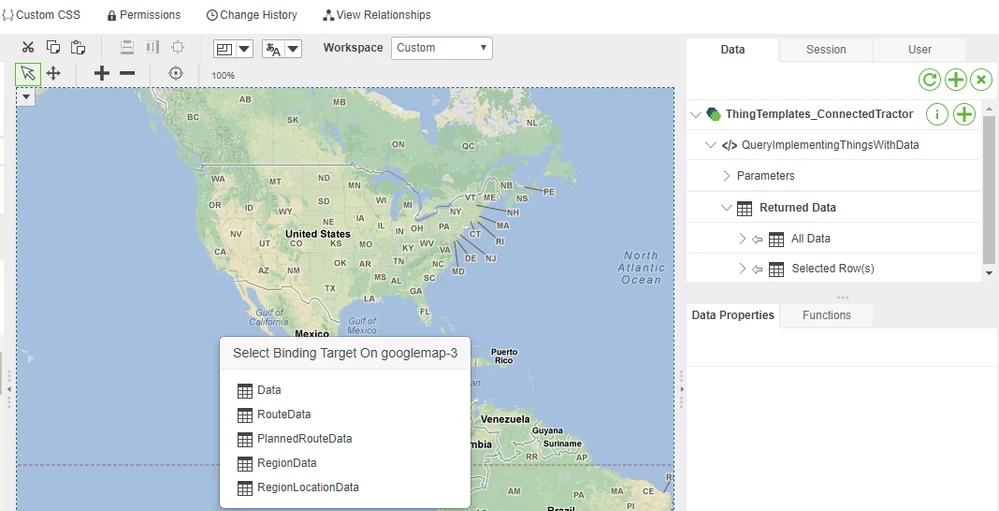The width and height of the screenshot is (999, 511).
Task: Switch to the Session tab
Action: pos(826,50)
